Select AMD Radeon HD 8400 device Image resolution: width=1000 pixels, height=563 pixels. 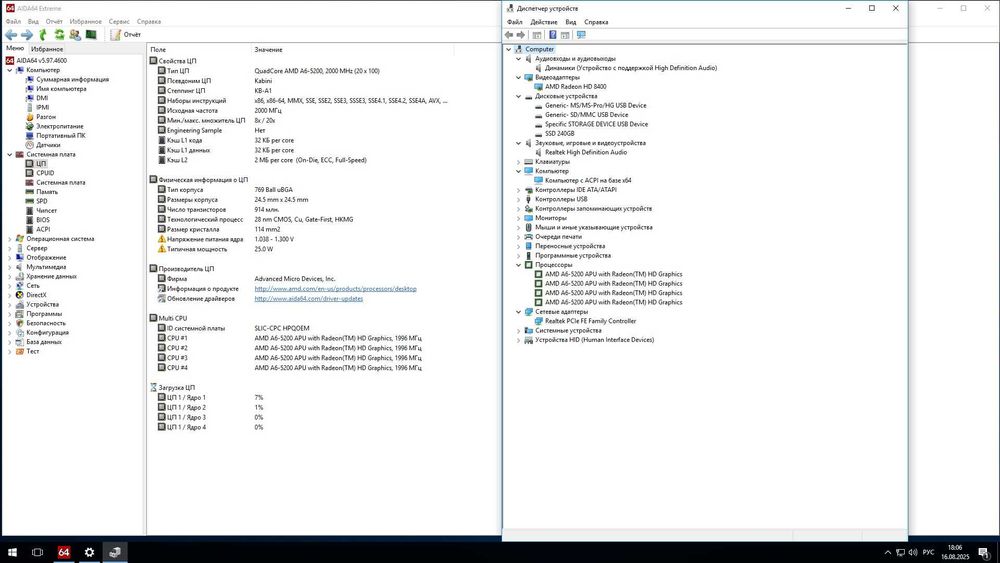click(575, 87)
